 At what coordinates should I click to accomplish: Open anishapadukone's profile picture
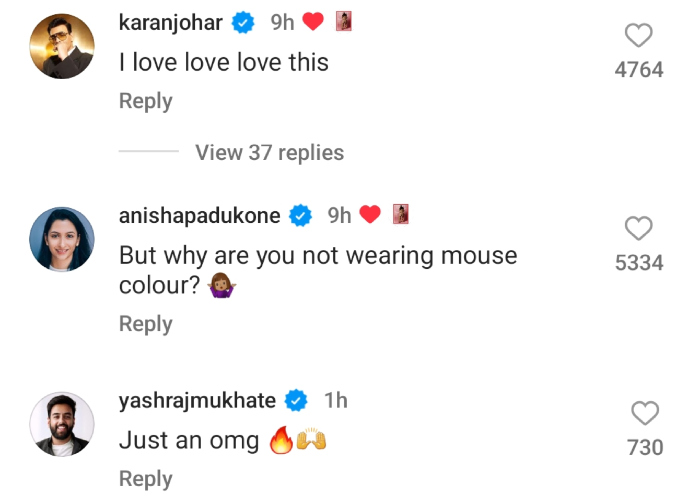pyautogui.click(x=62, y=239)
